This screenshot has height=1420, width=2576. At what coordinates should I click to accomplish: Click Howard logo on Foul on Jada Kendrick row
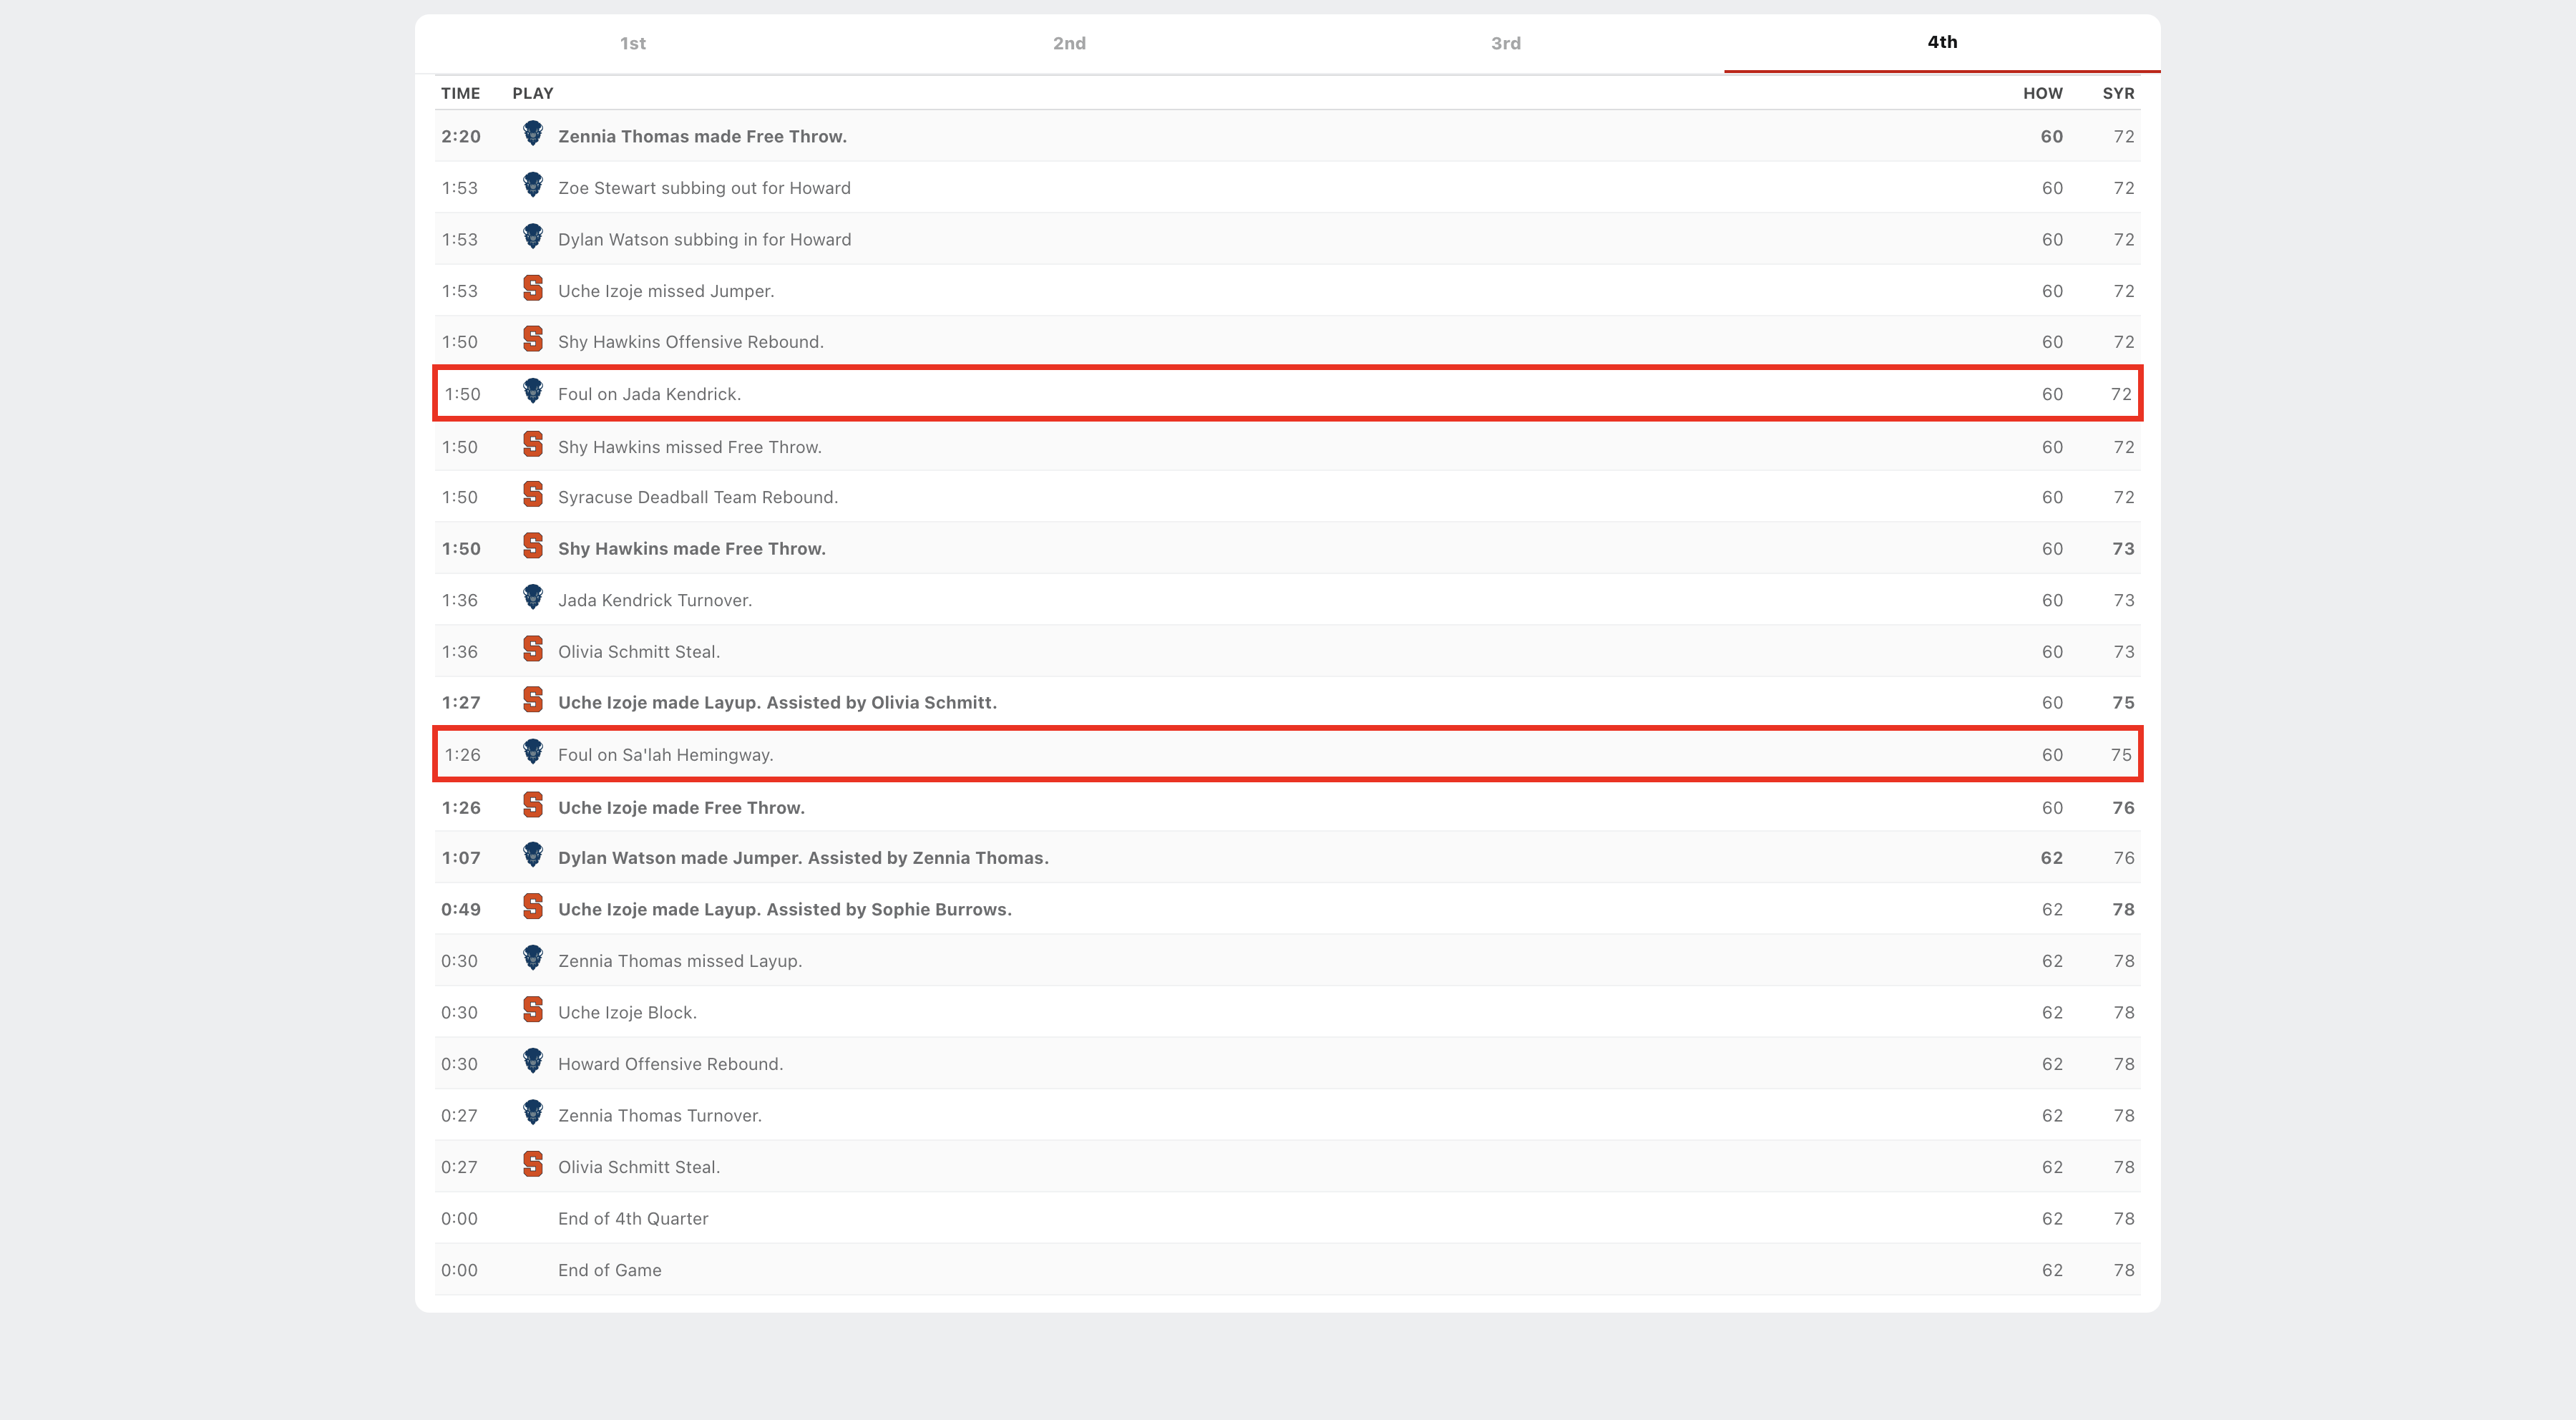pos(532,392)
